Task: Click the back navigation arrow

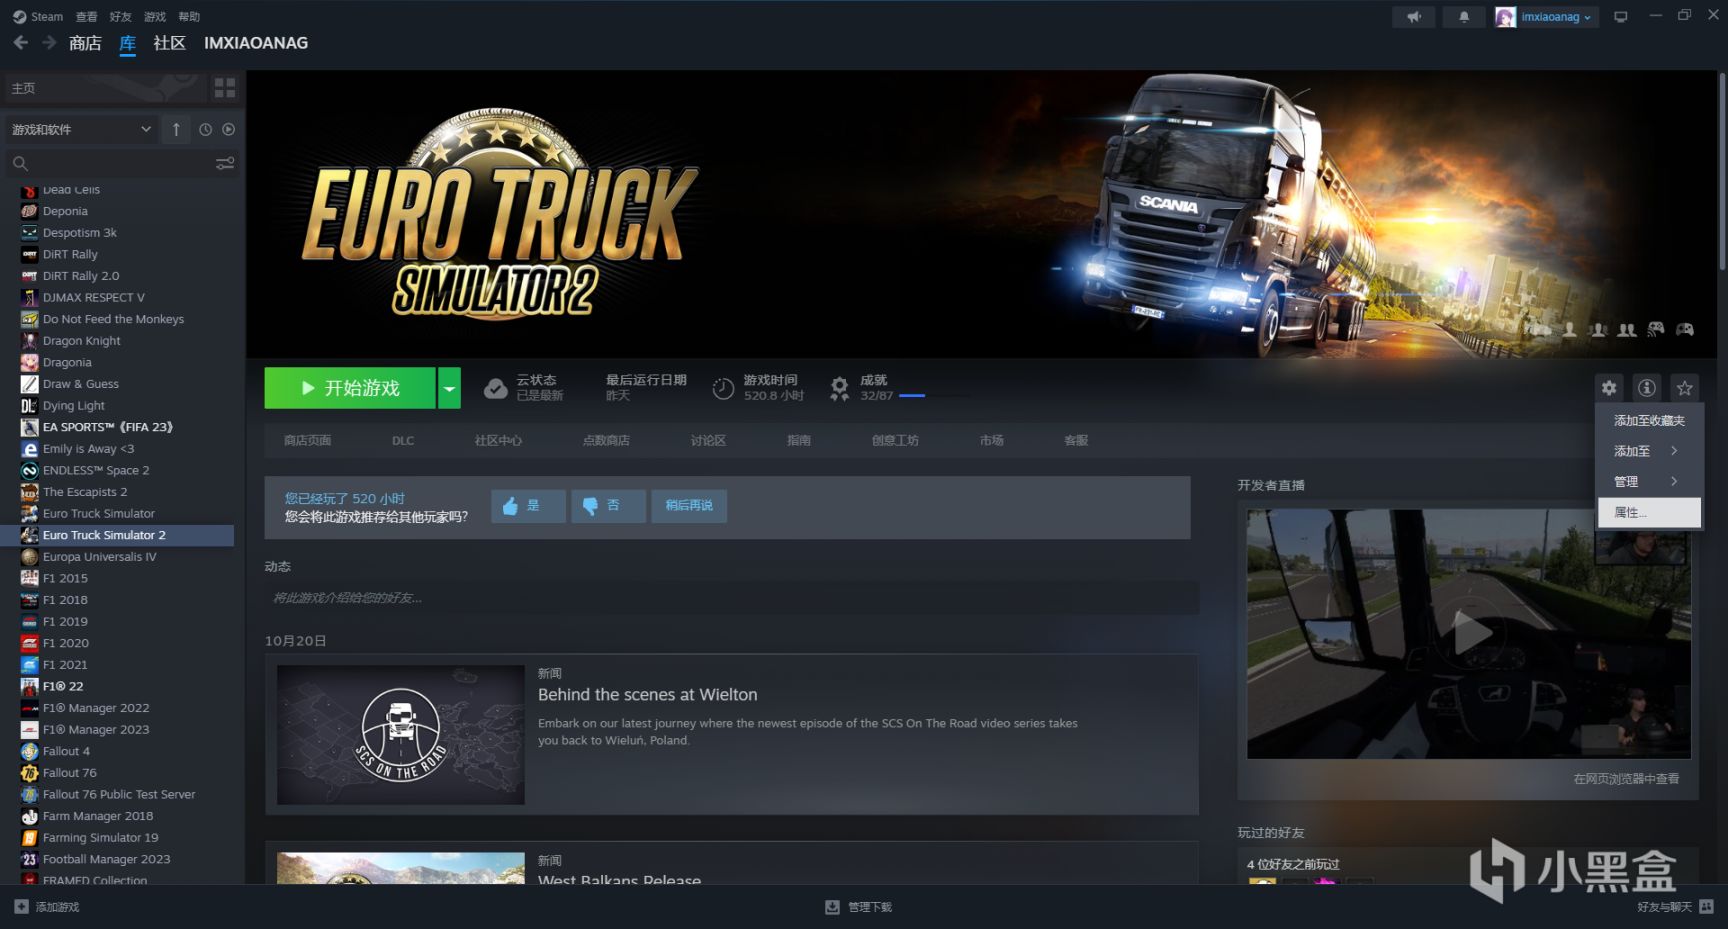Action: point(21,43)
